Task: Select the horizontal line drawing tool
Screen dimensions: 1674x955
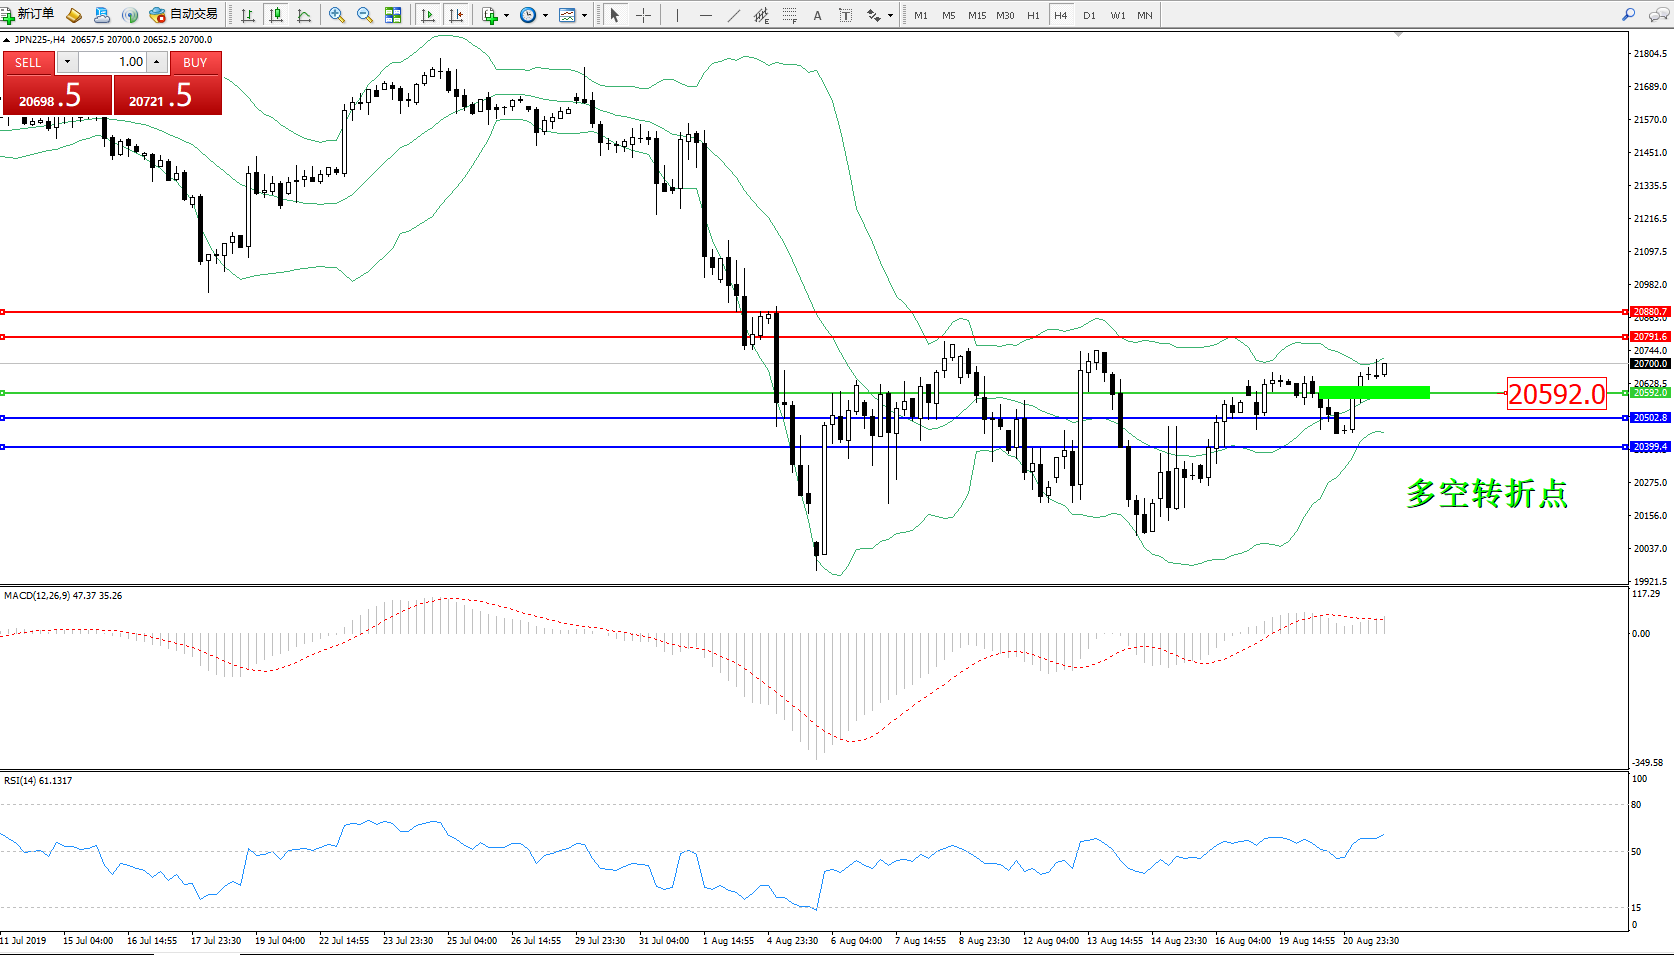Action: point(706,15)
